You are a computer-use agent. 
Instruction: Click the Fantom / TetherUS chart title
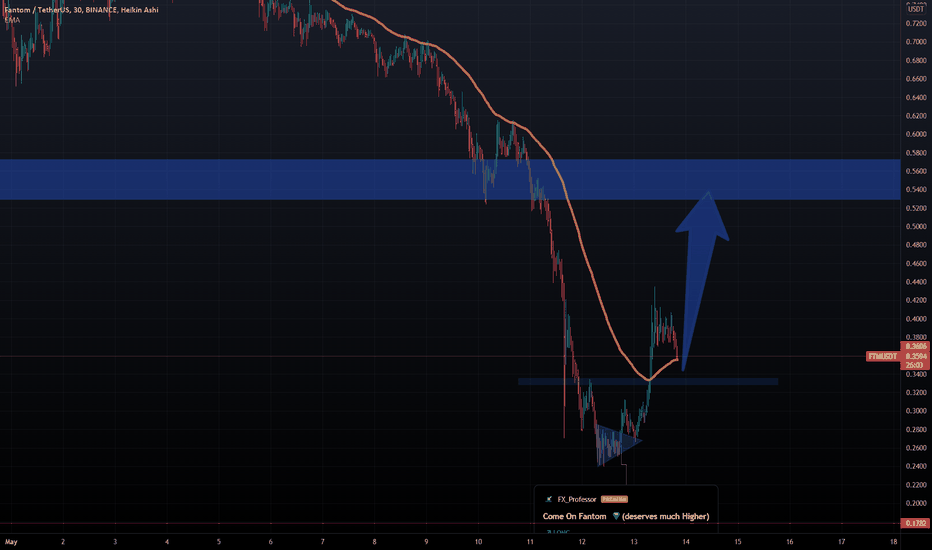pyautogui.click(x=81, y=10)
